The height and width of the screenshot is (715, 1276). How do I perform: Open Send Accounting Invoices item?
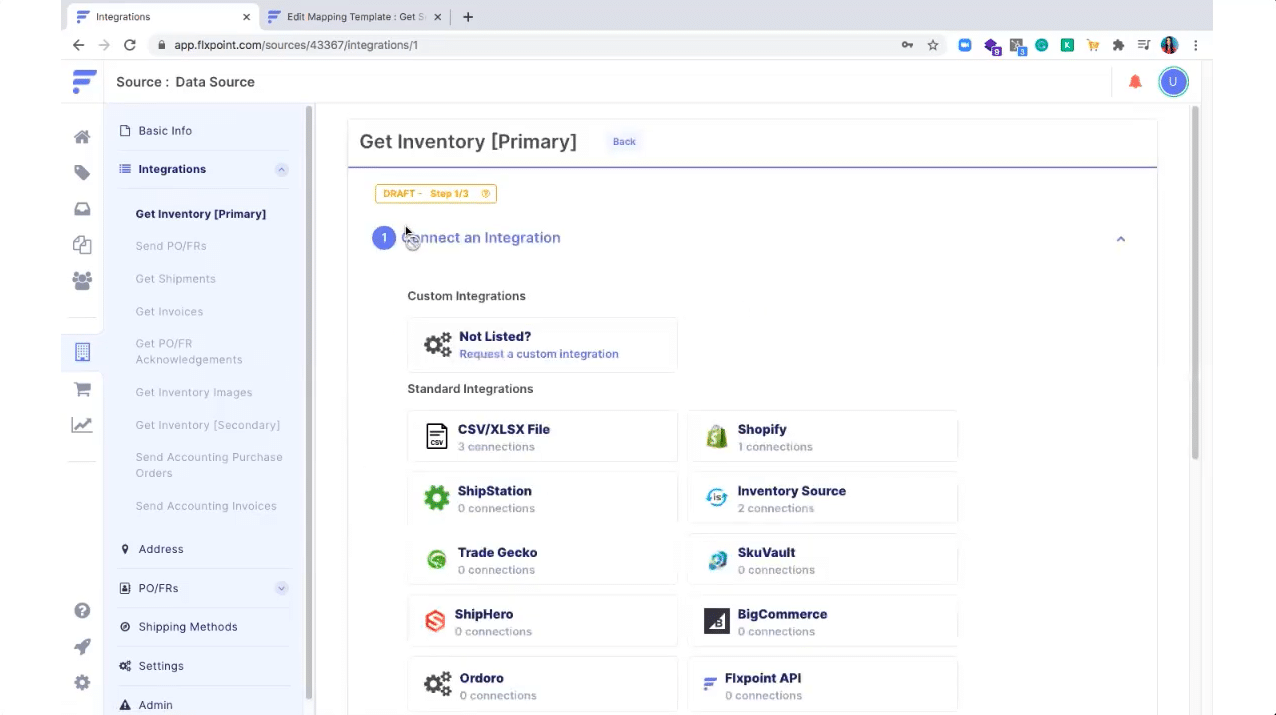tap(206, 506)
